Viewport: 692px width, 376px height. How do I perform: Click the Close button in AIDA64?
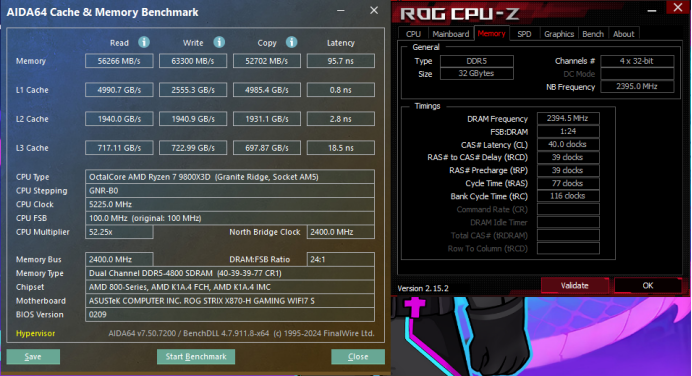(x=358, y=357)
